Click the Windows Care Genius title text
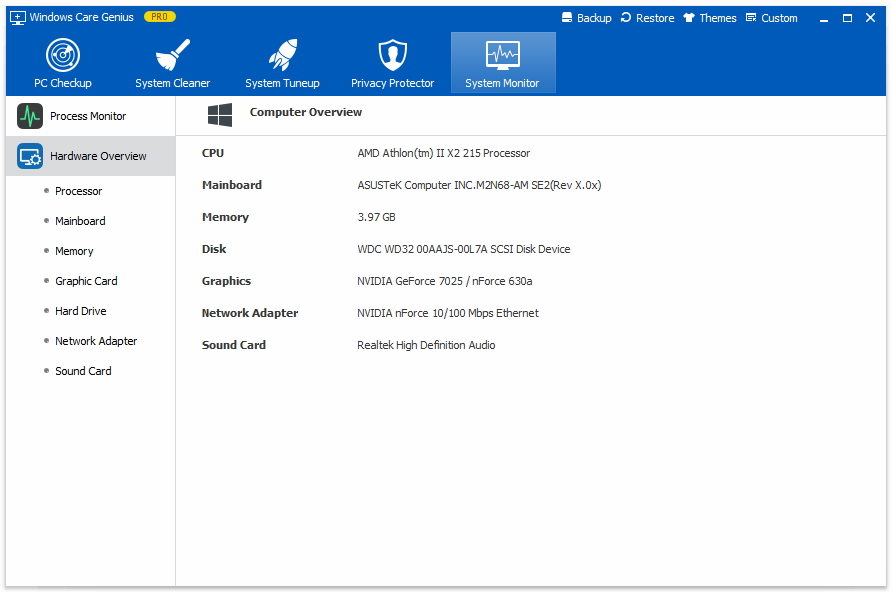 [81, 17]
